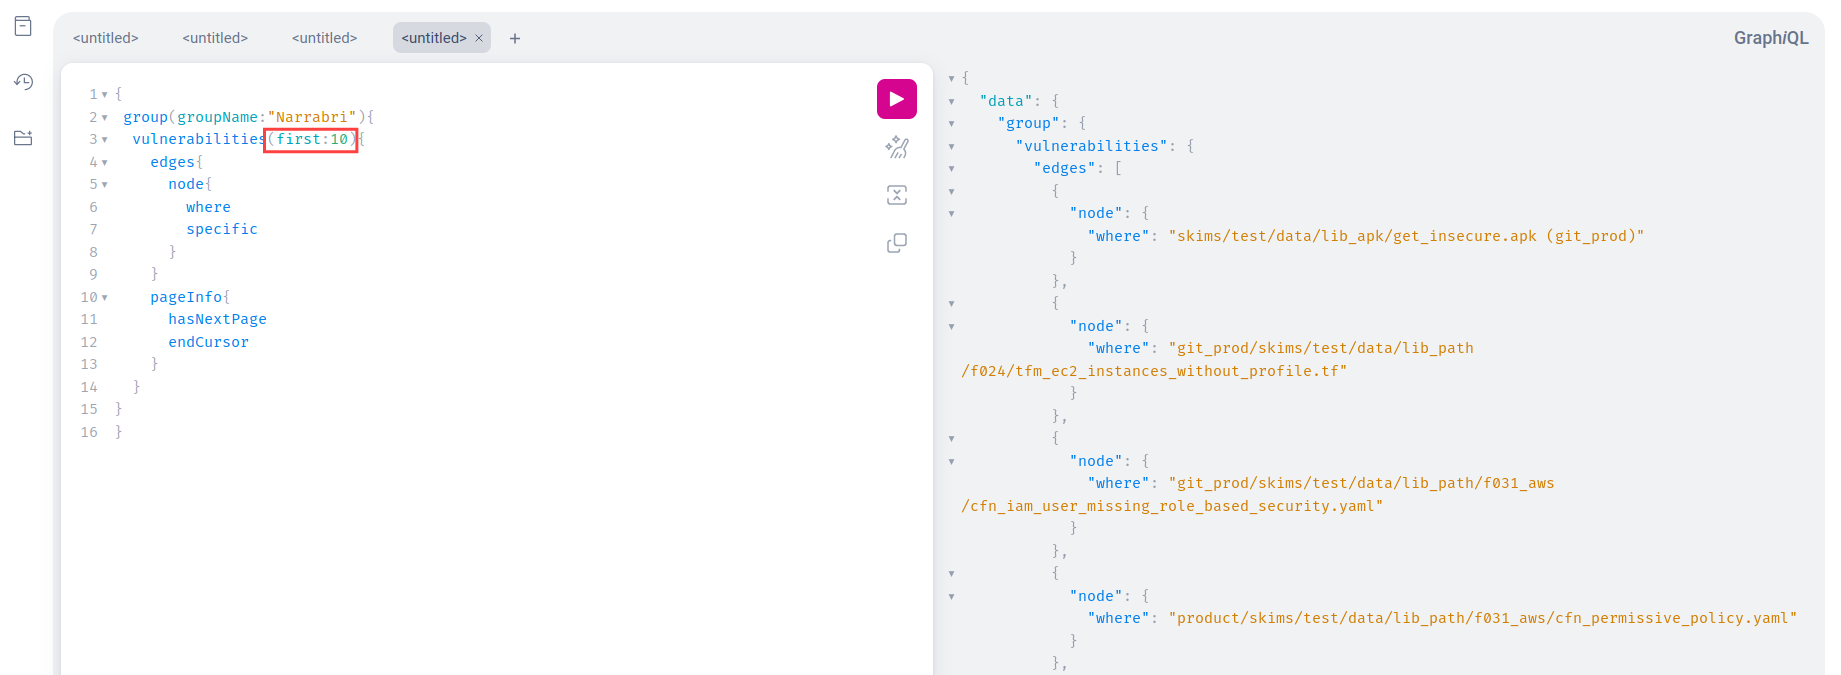The image size is (1841, 675).
Task: Click the groupName value "Narrabri"
Action: click(x=312, y=117)
